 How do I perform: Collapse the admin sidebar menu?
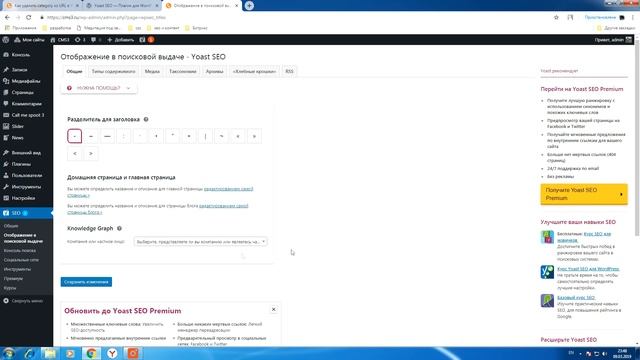click(23, 301)
